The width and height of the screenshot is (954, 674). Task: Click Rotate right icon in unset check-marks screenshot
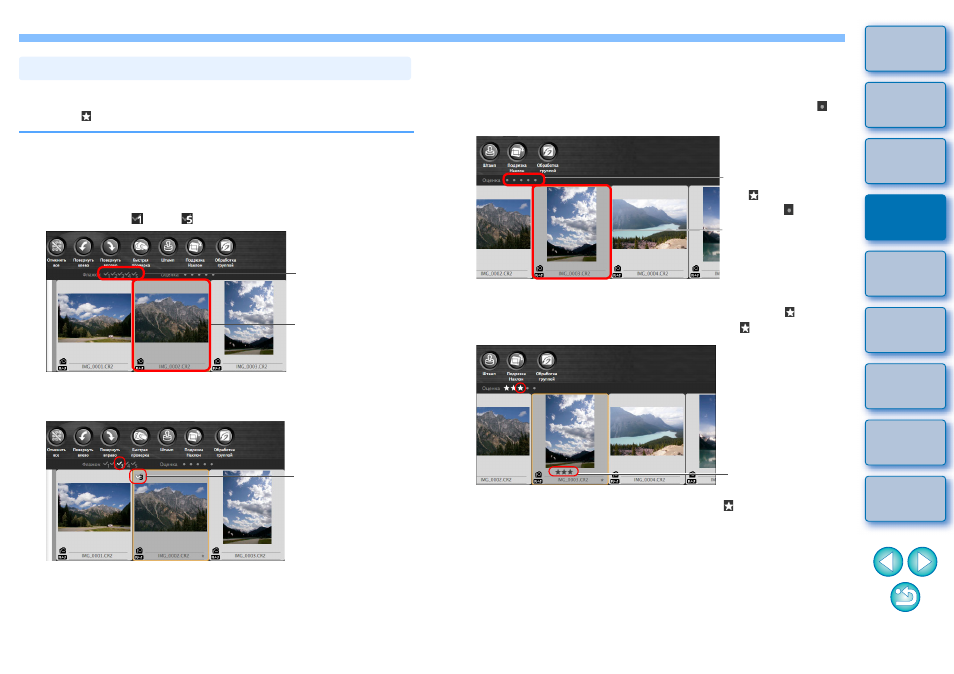(x=111, y=247)
